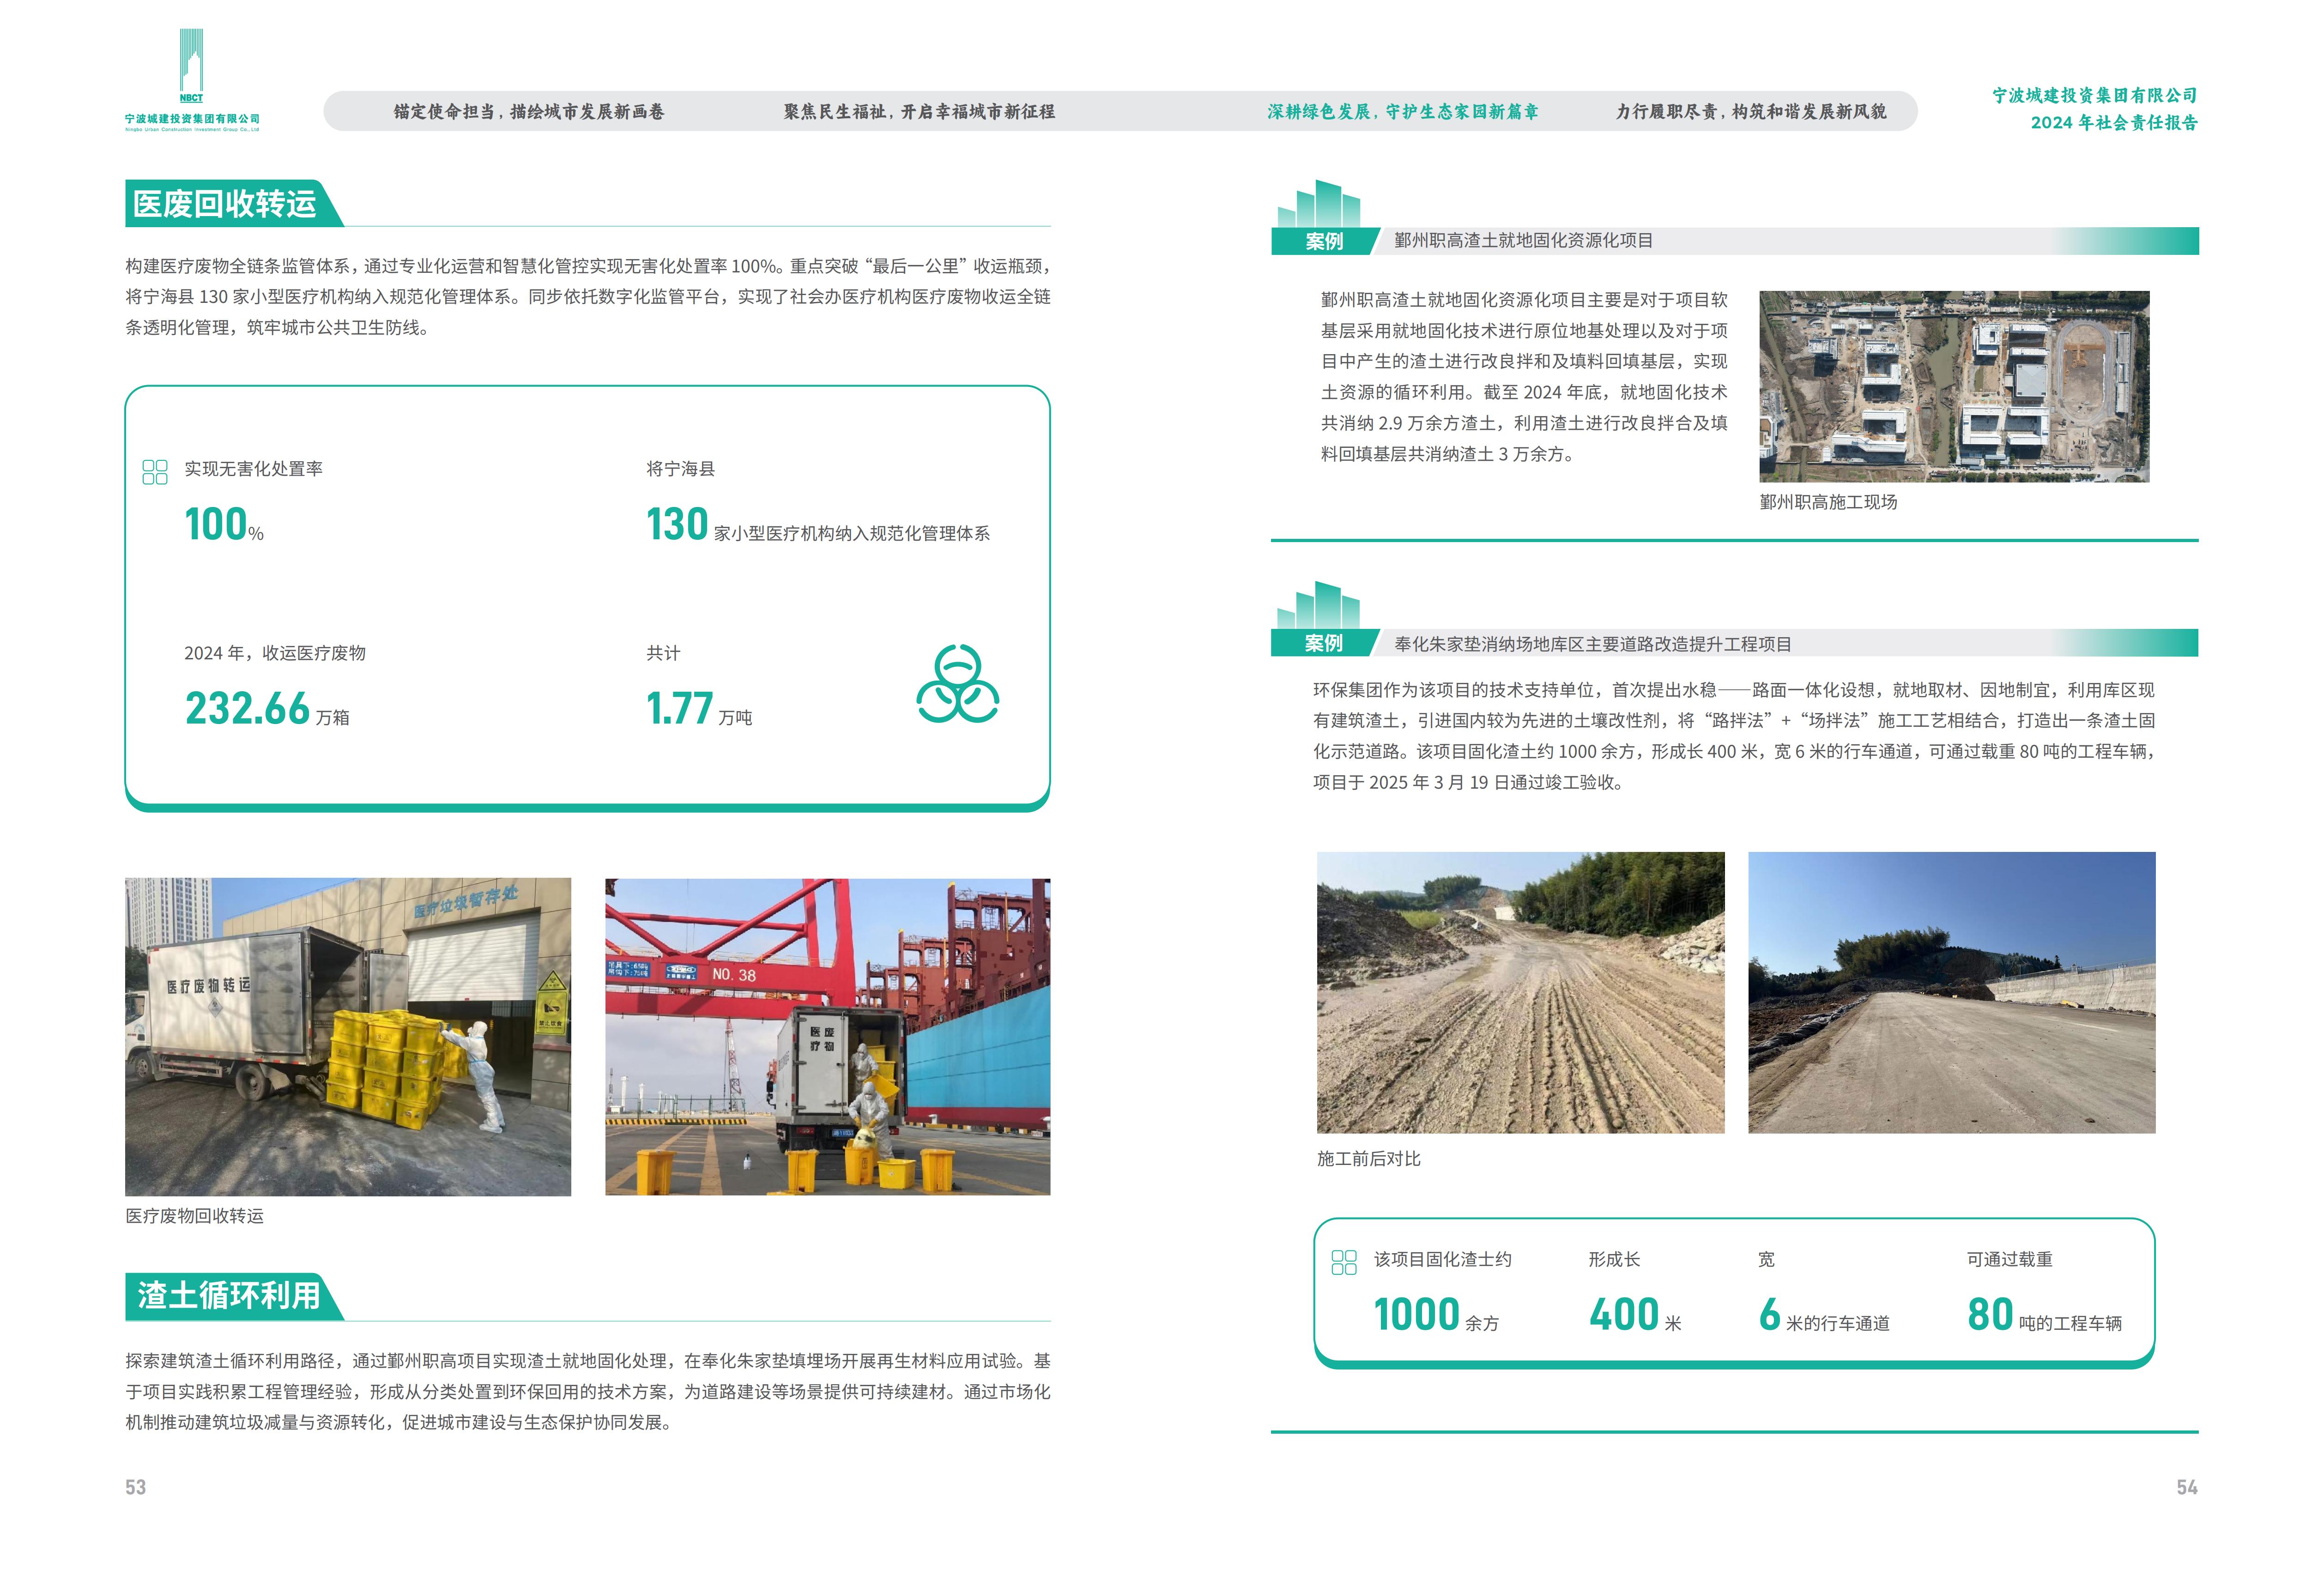Click the biohazard symbol icon
Image resolution: width=2324 pixels, height=1587 pixels.
(x=957, y=684)
